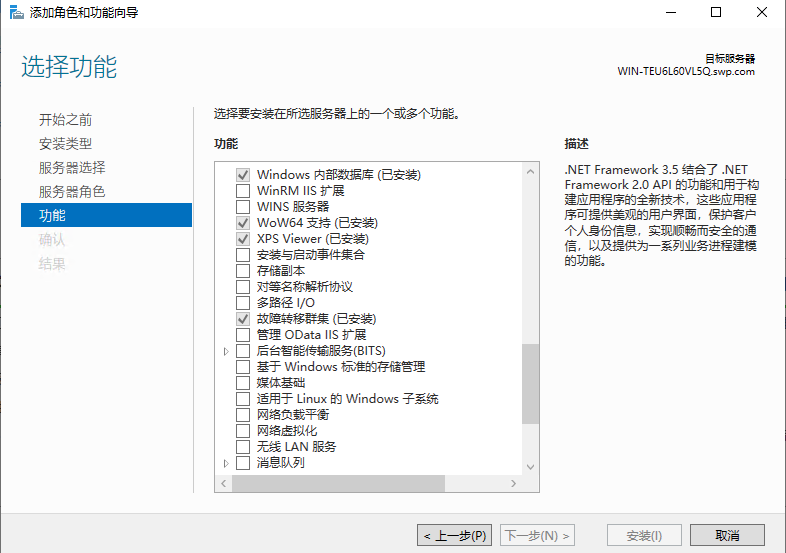Click the vertical scrollbar thumb in features list
Viewport: 786px width, 553px height.
point(530,384)
